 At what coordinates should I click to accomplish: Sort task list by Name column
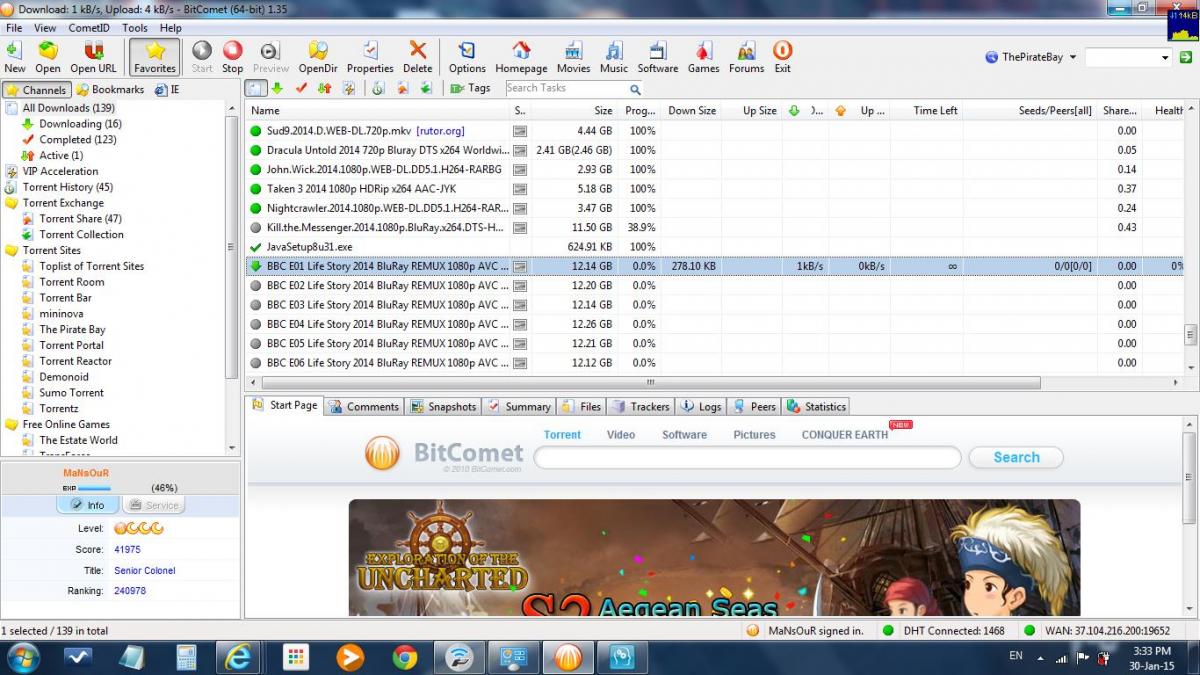[377, 111]
